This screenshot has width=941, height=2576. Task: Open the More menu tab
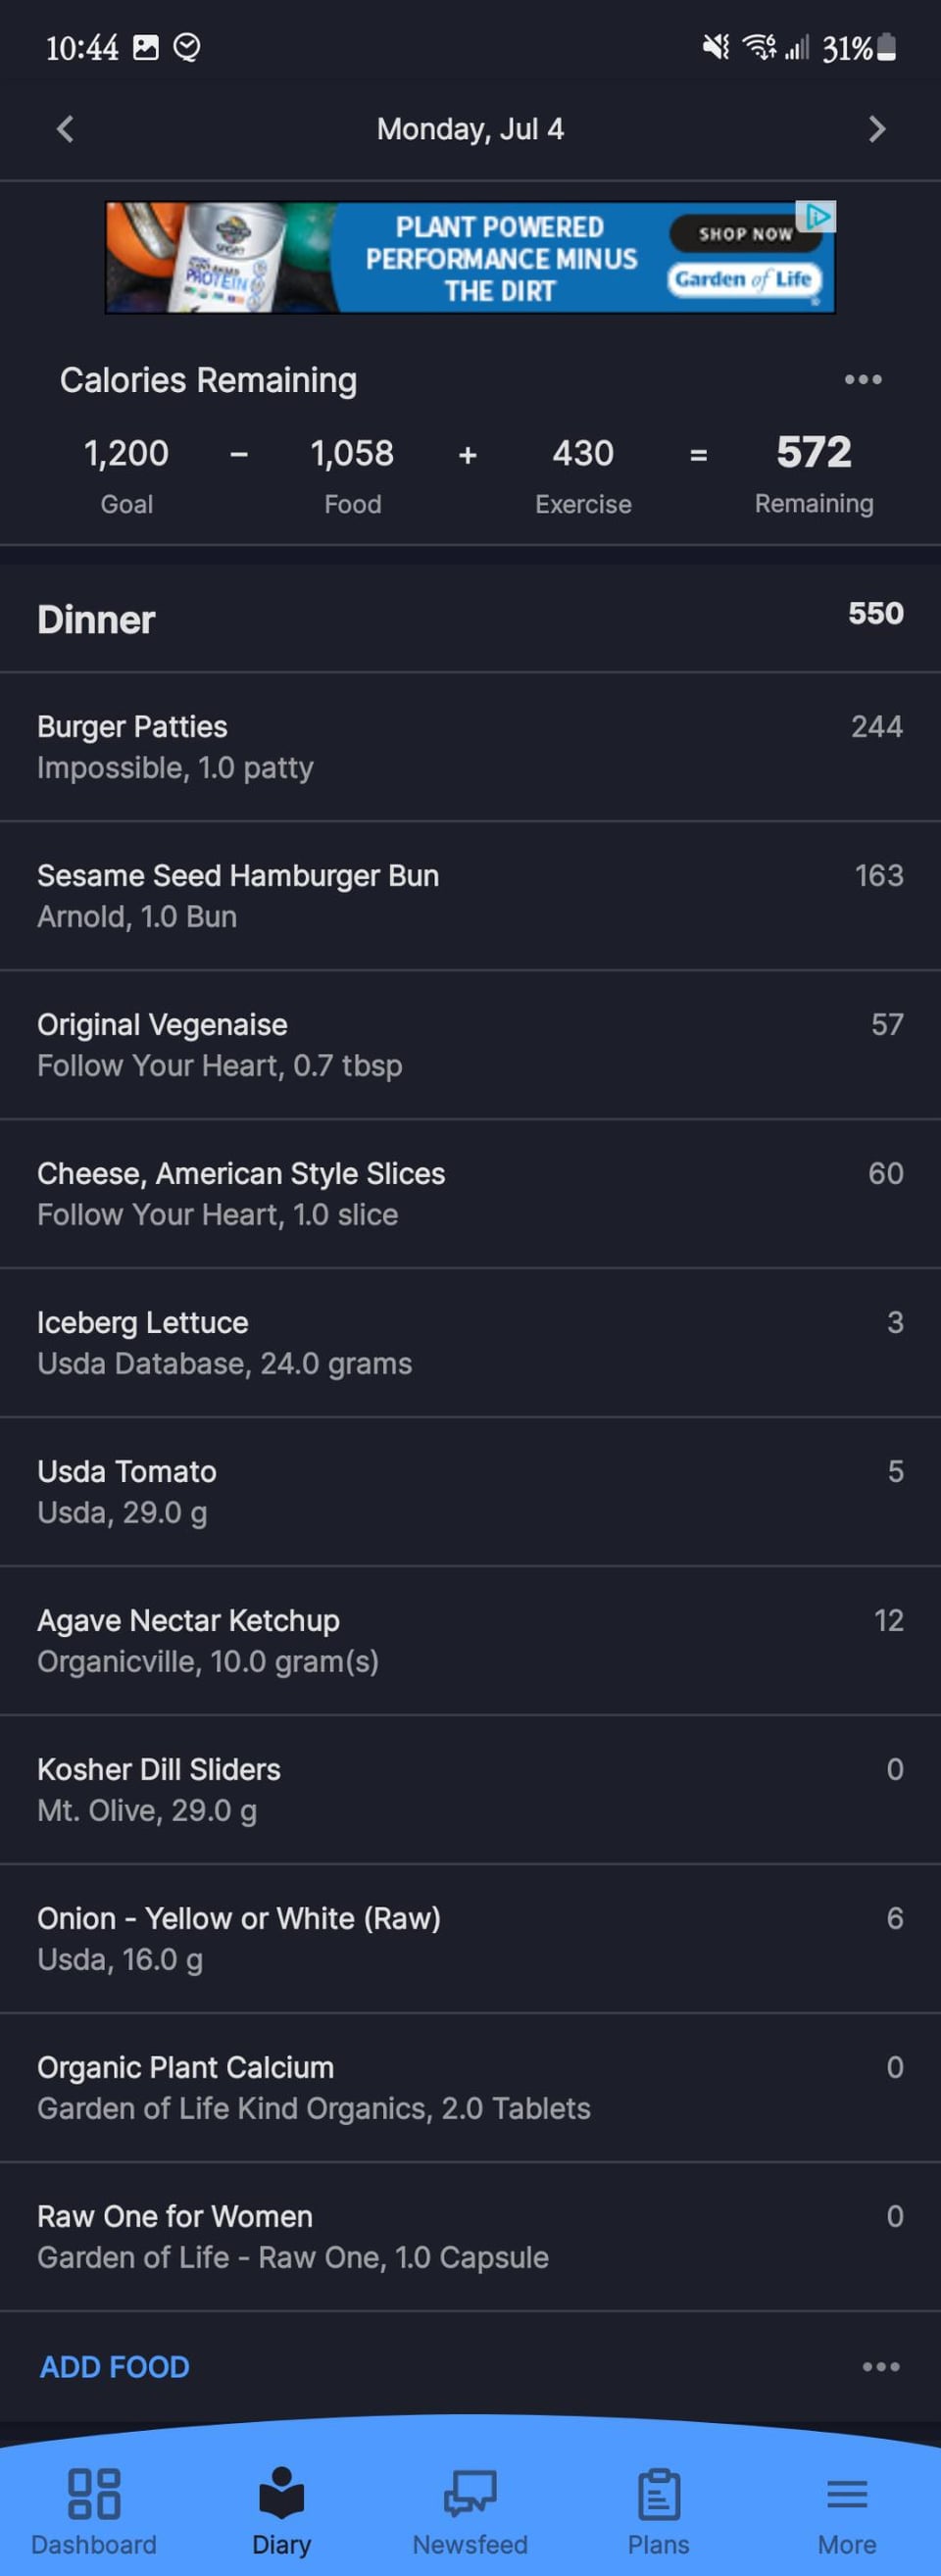pyautogui.click(x=846, y=2509)
